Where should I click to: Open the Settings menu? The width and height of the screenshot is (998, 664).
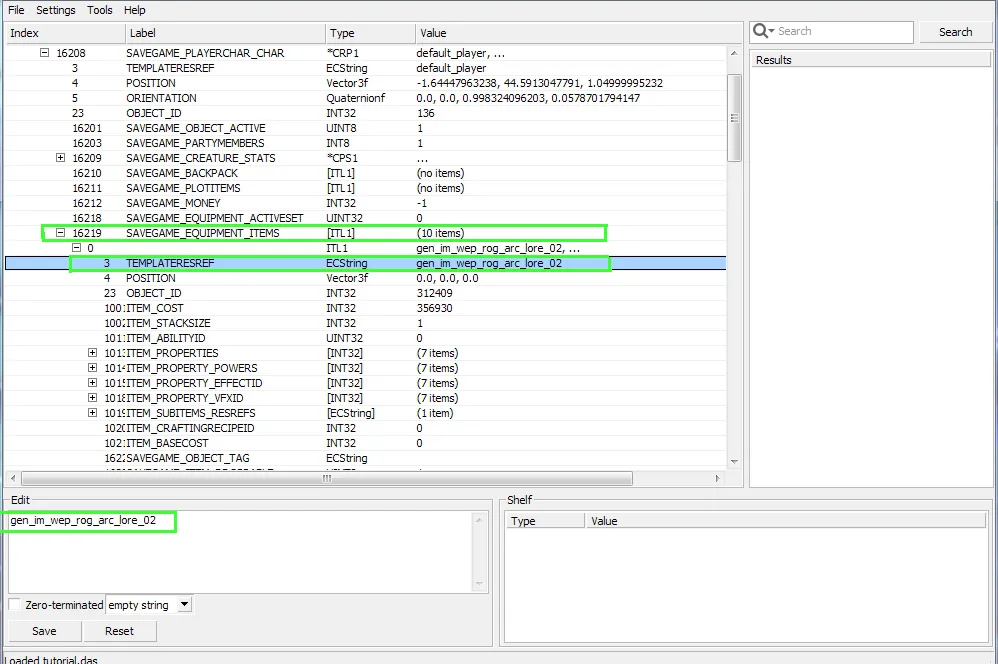(56, 10)
